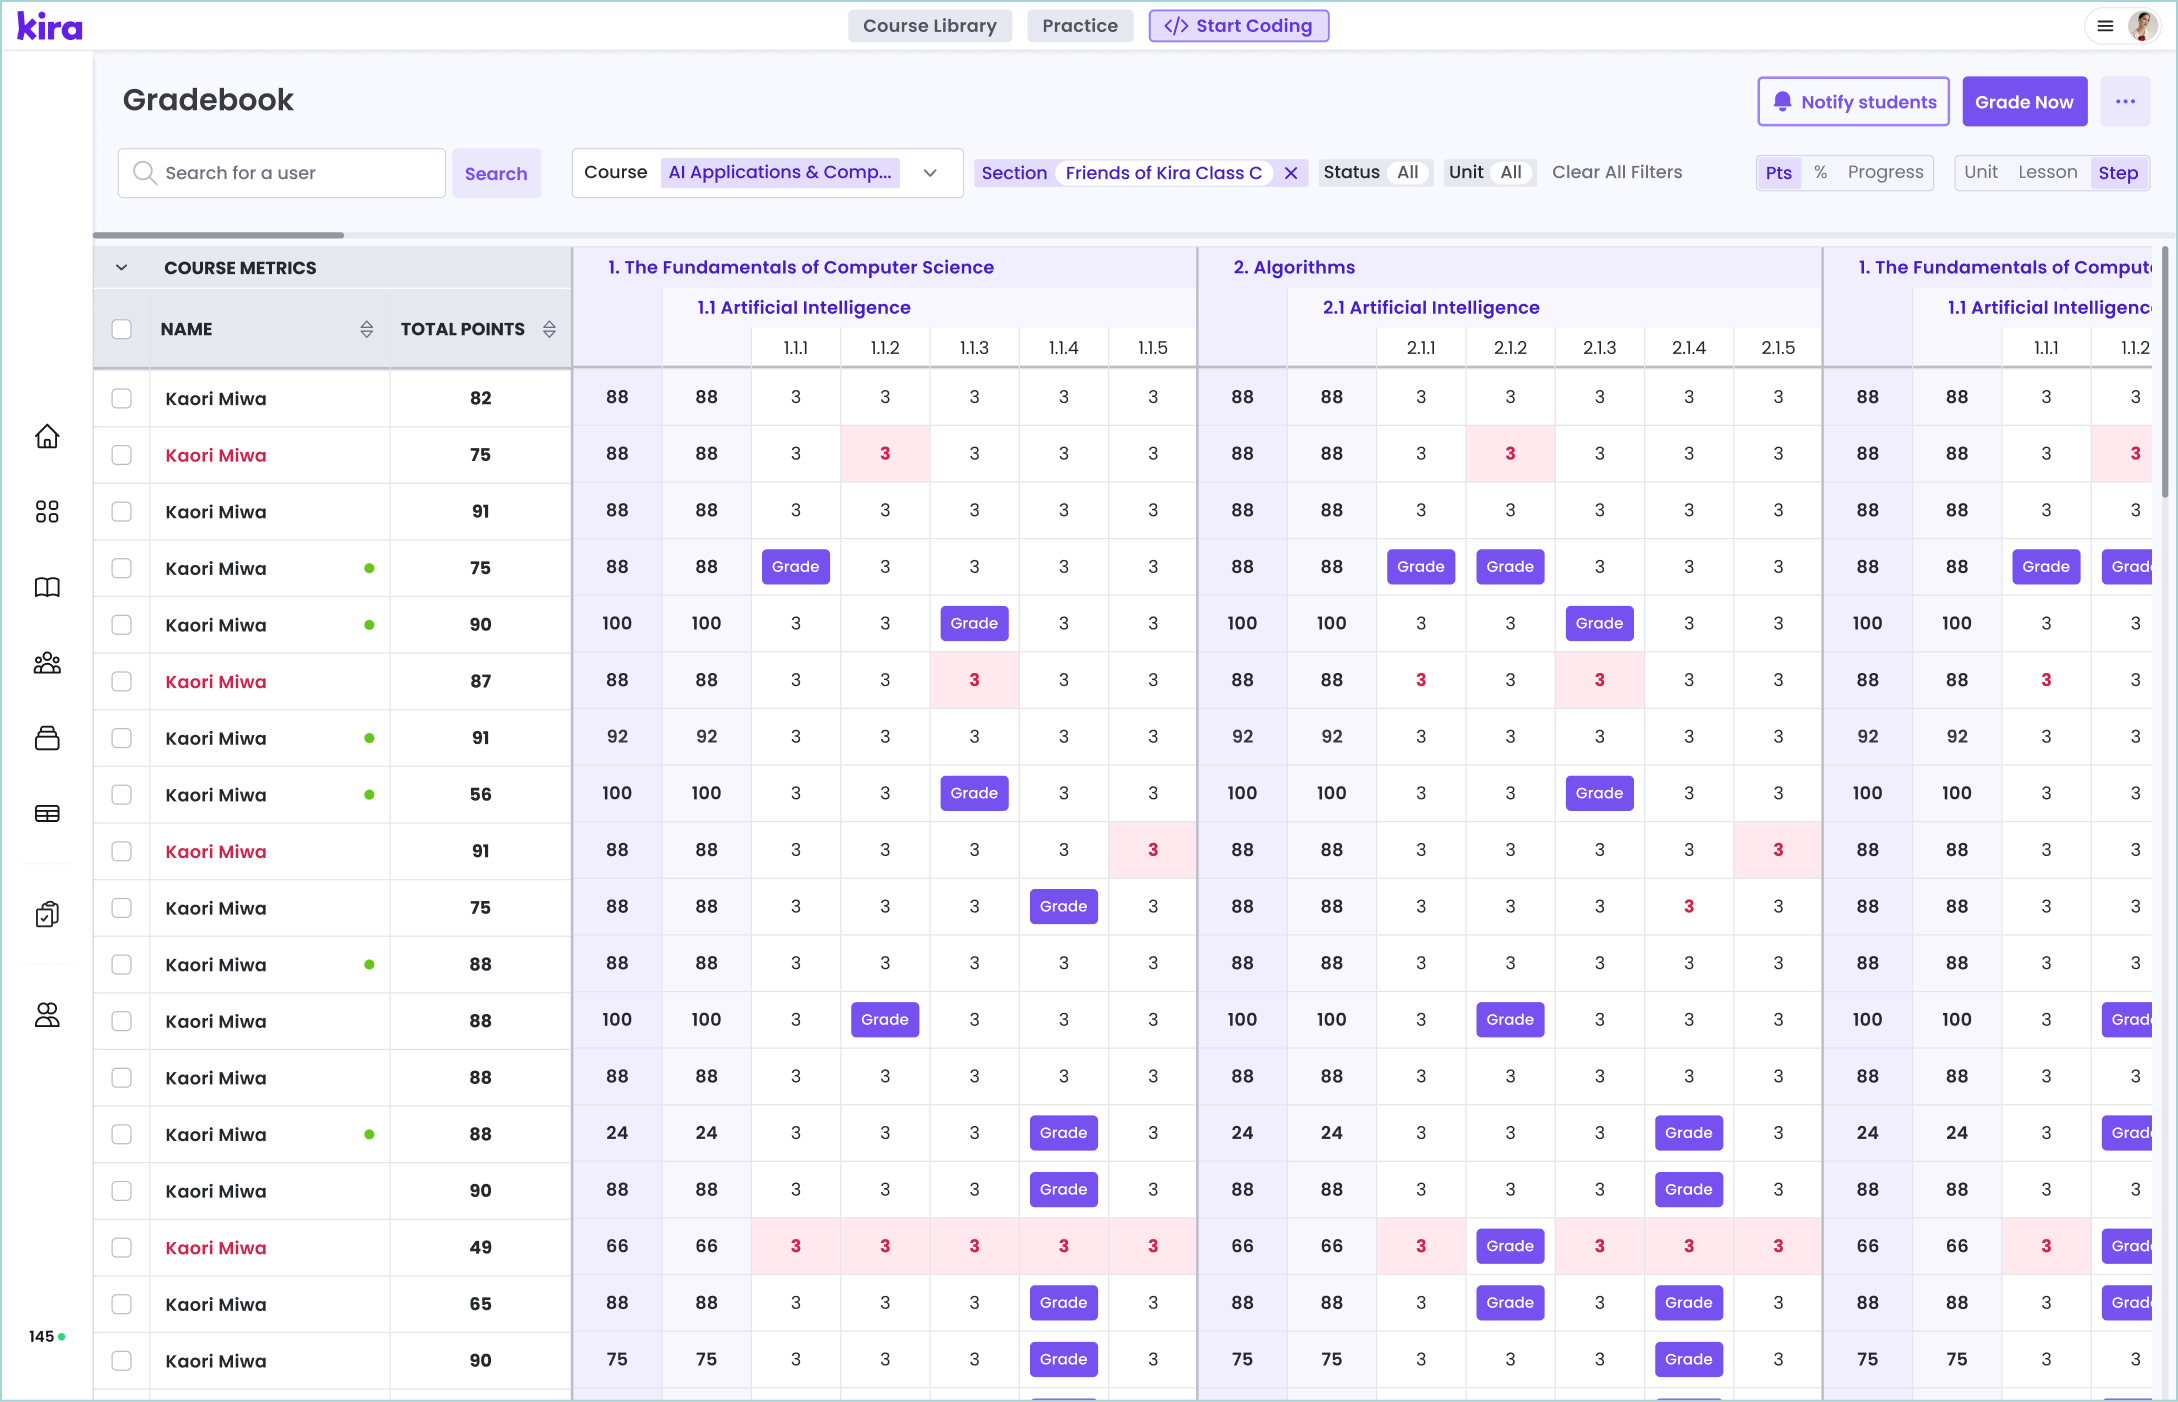This screenshot has height=1402, width=2178.
Task: Click the Grade Now button
Action: (2024, 101)
